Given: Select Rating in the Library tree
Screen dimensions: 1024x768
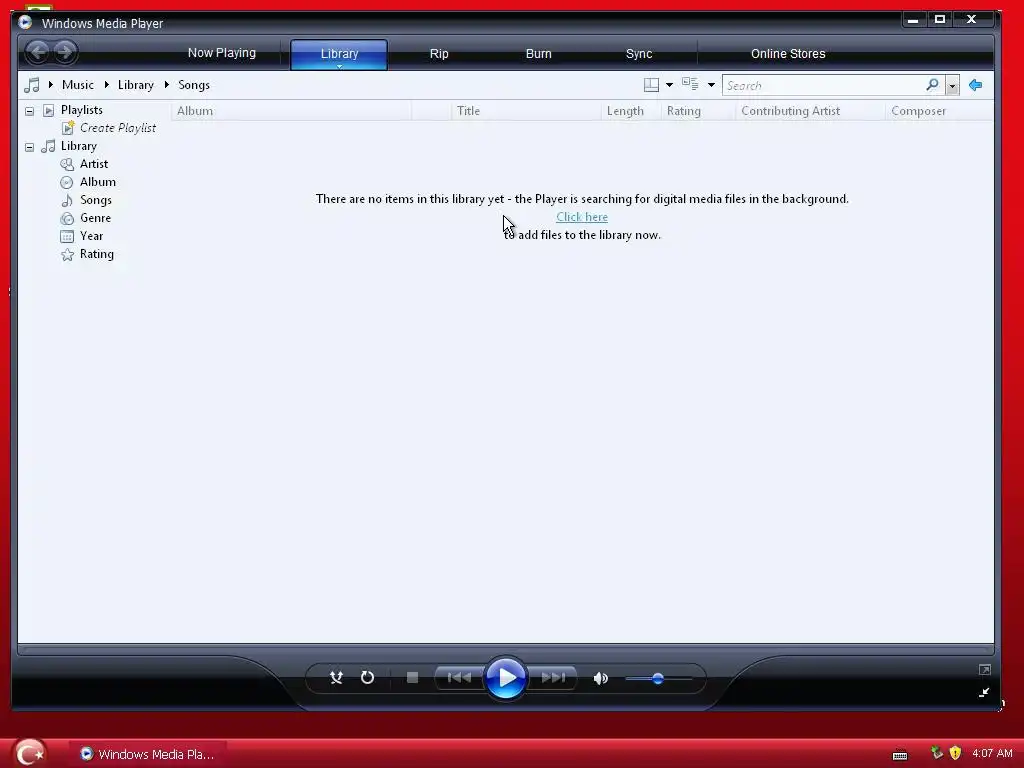Looking at the screenshot, I should click(97, 254).
